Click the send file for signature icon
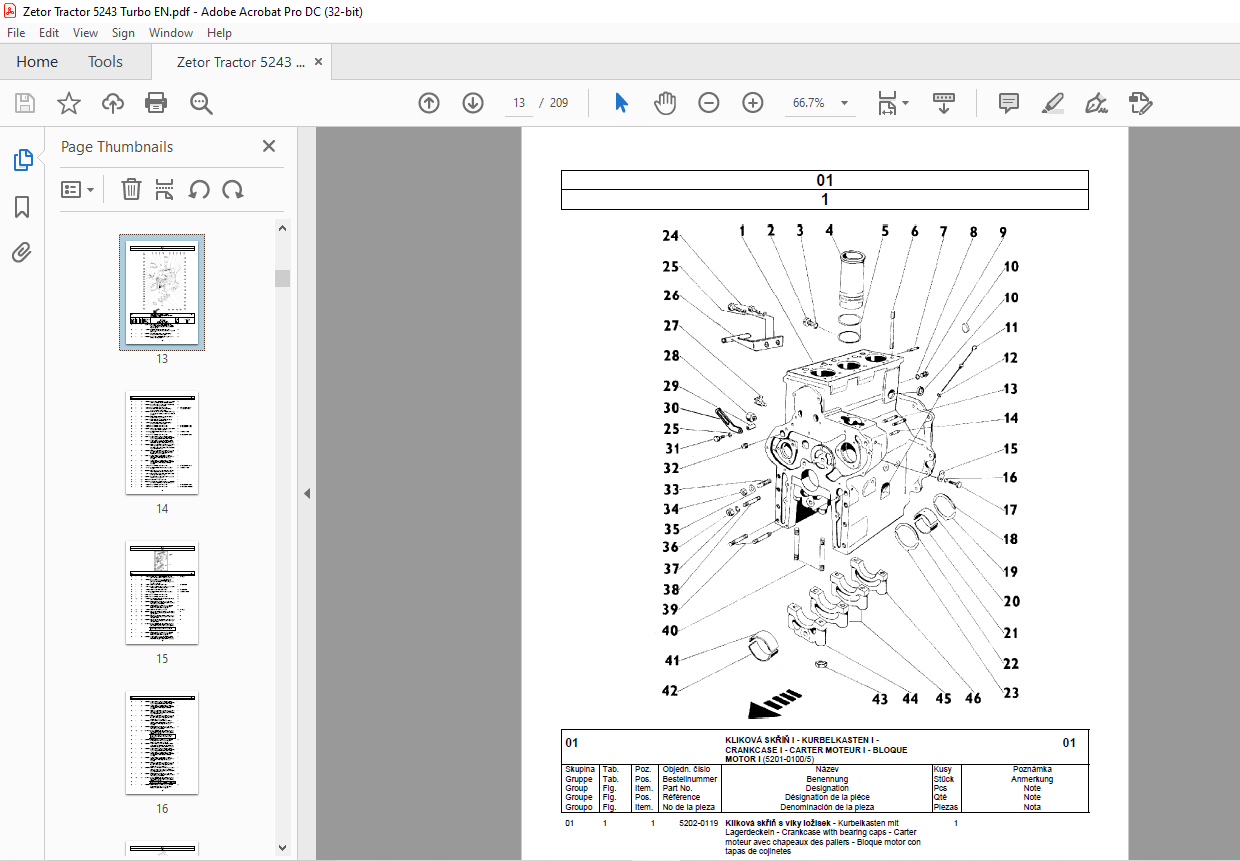Screen dimensions: 1240x861 [1140, 103]
